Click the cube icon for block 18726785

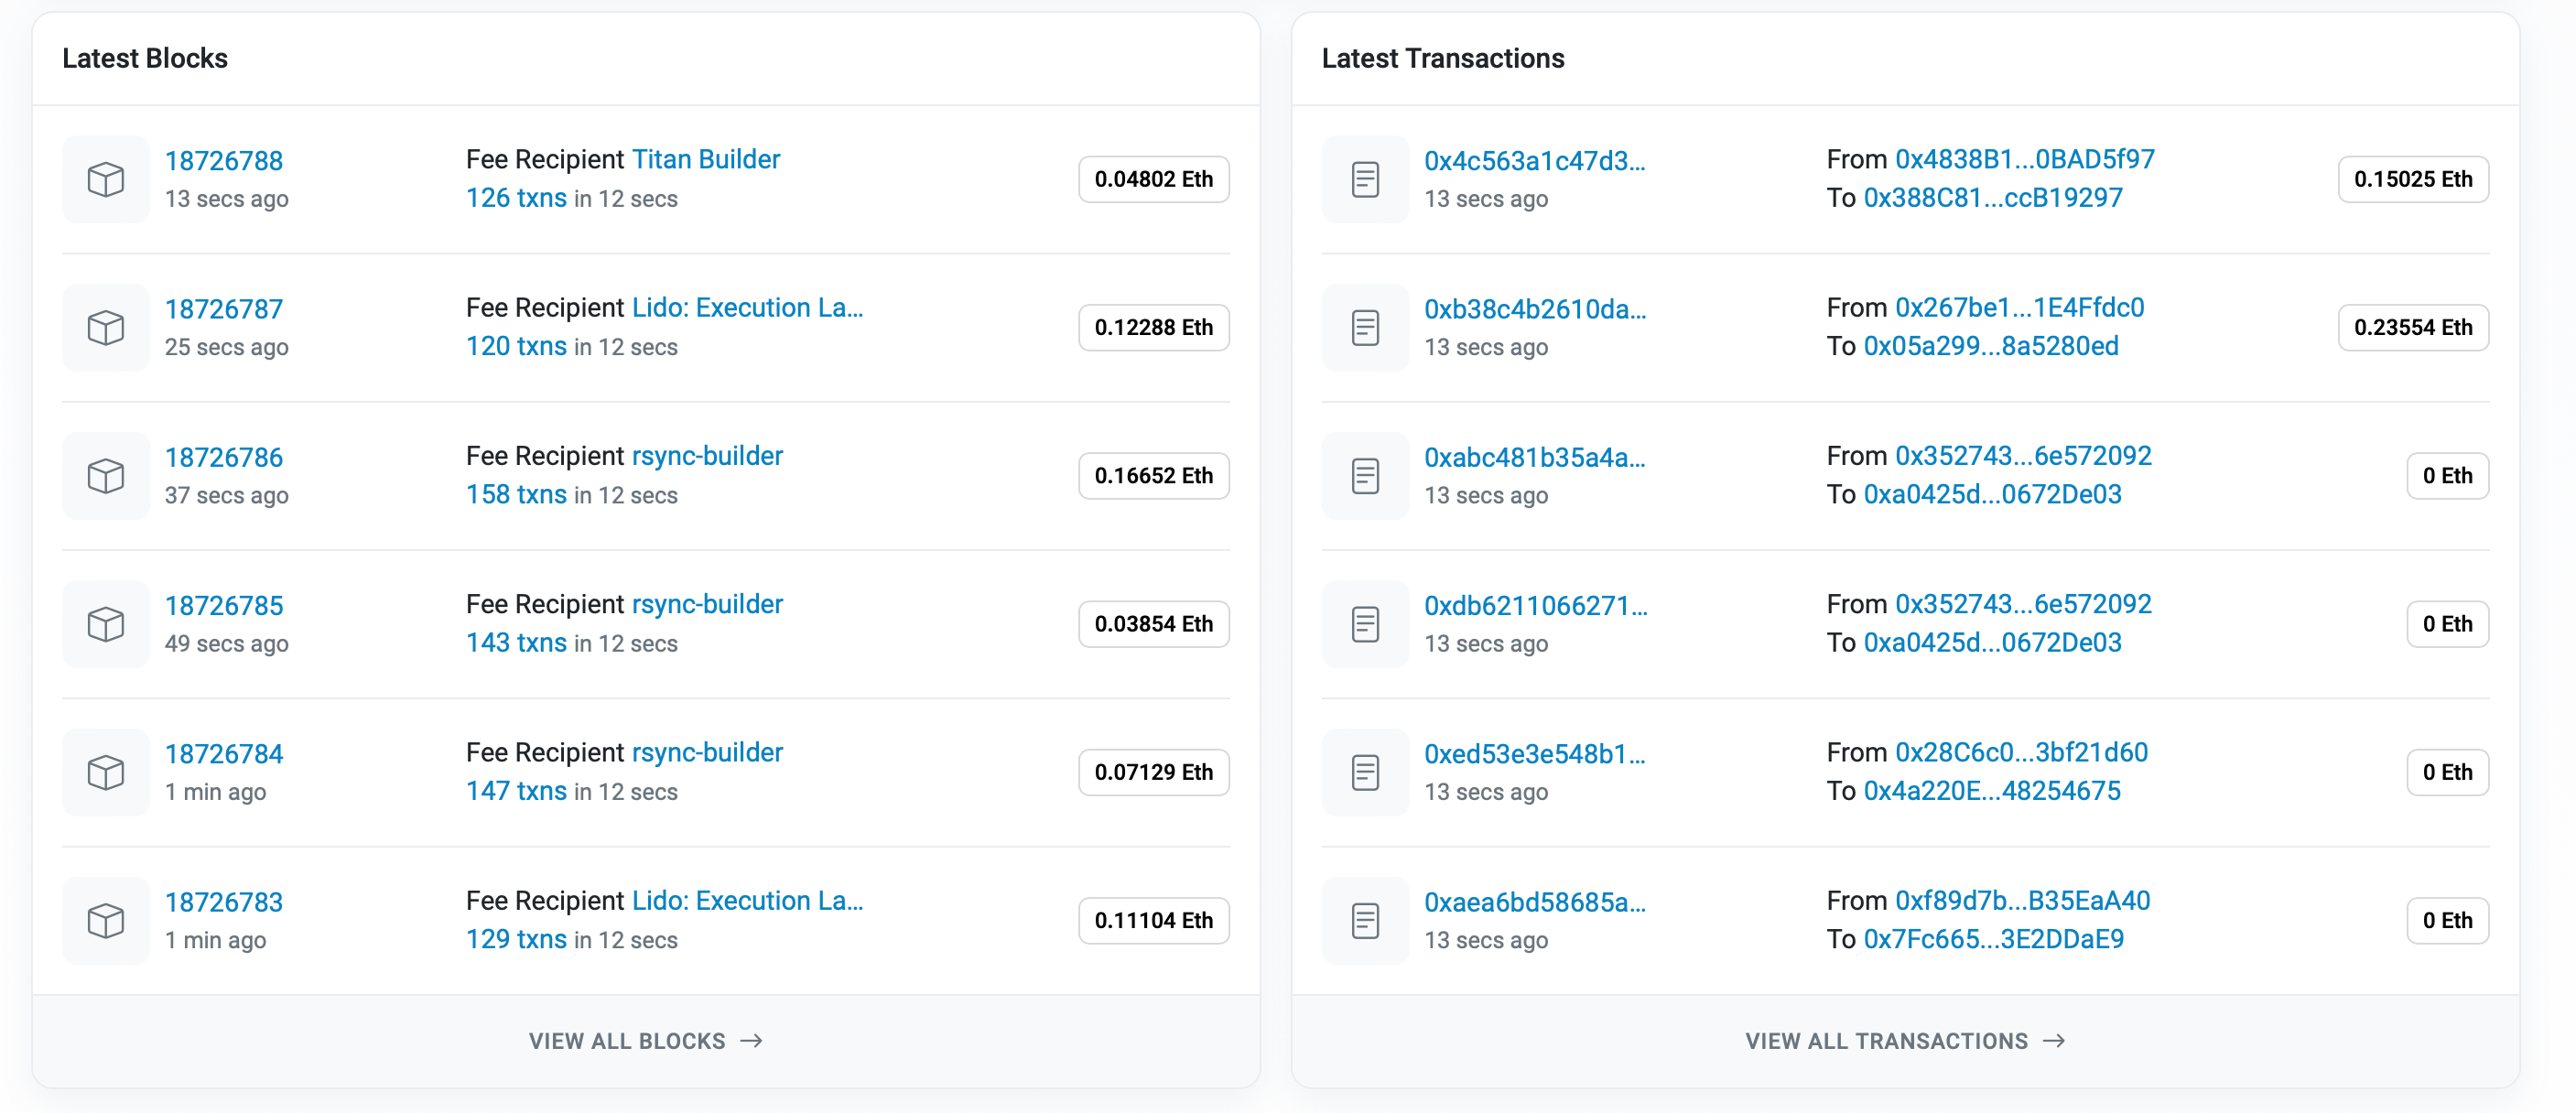[x=106, y=624]
